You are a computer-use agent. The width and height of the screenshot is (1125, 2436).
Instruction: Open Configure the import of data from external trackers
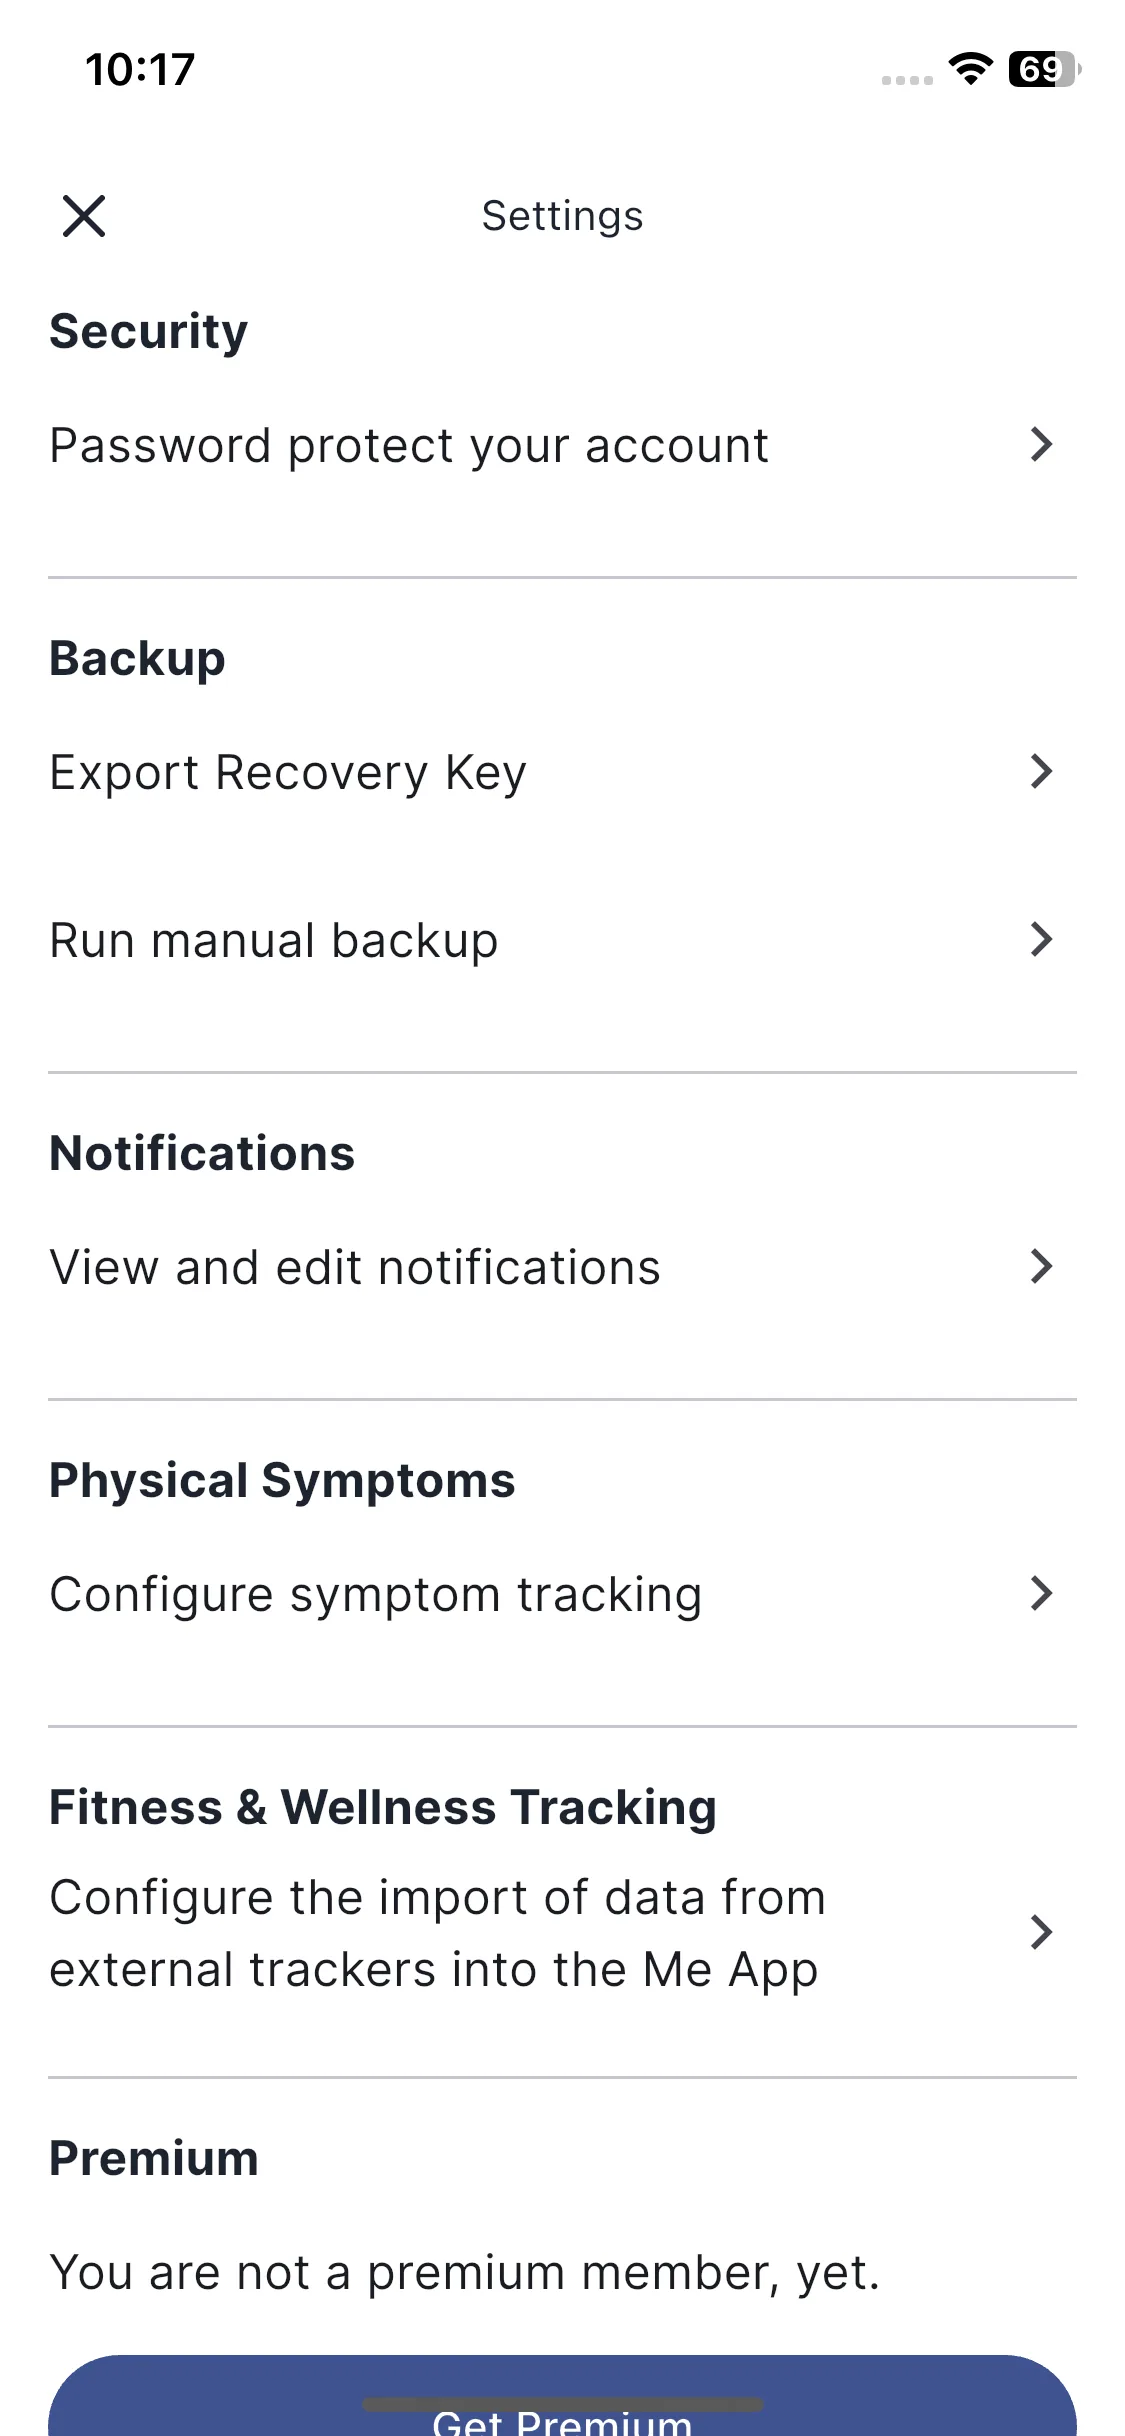tap(562, 1933)
